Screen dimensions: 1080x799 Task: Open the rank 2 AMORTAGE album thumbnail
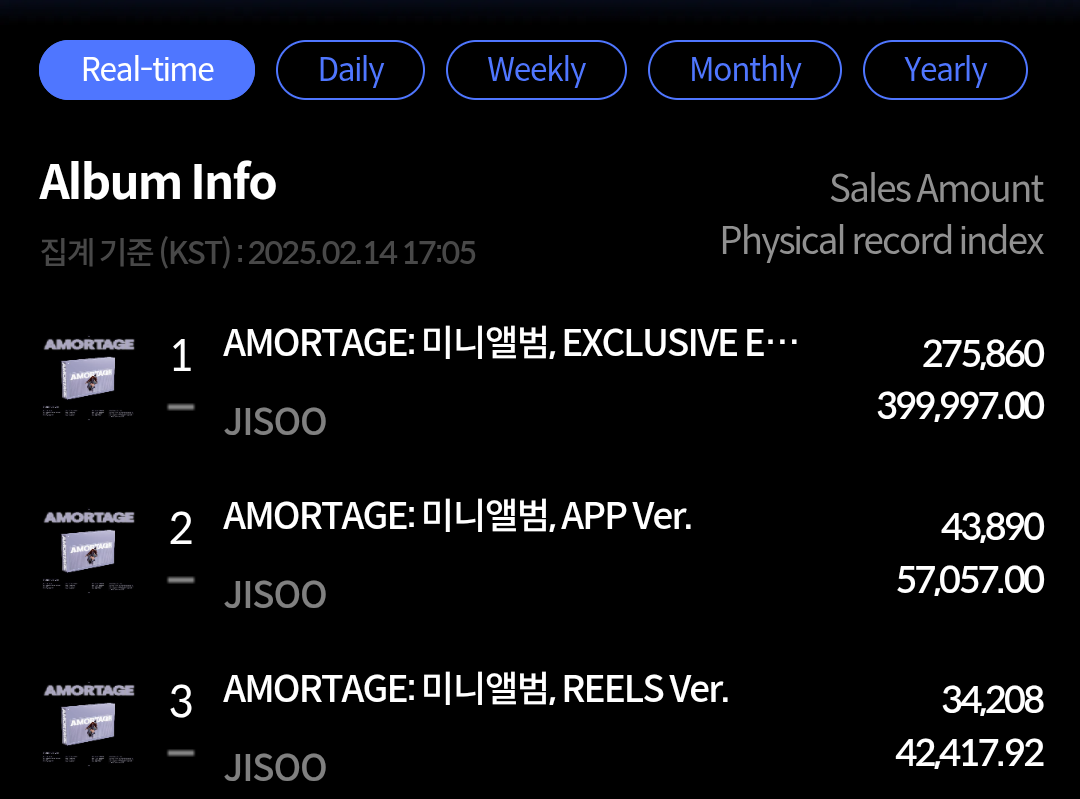coord(89,550)
